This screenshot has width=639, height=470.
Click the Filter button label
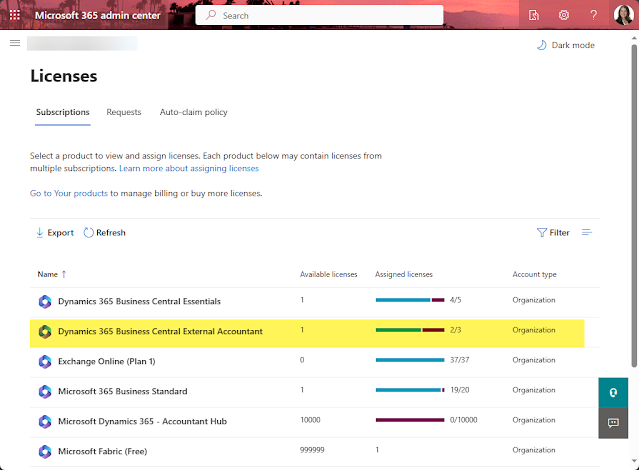pyautogui.click(x=559, y=232)
